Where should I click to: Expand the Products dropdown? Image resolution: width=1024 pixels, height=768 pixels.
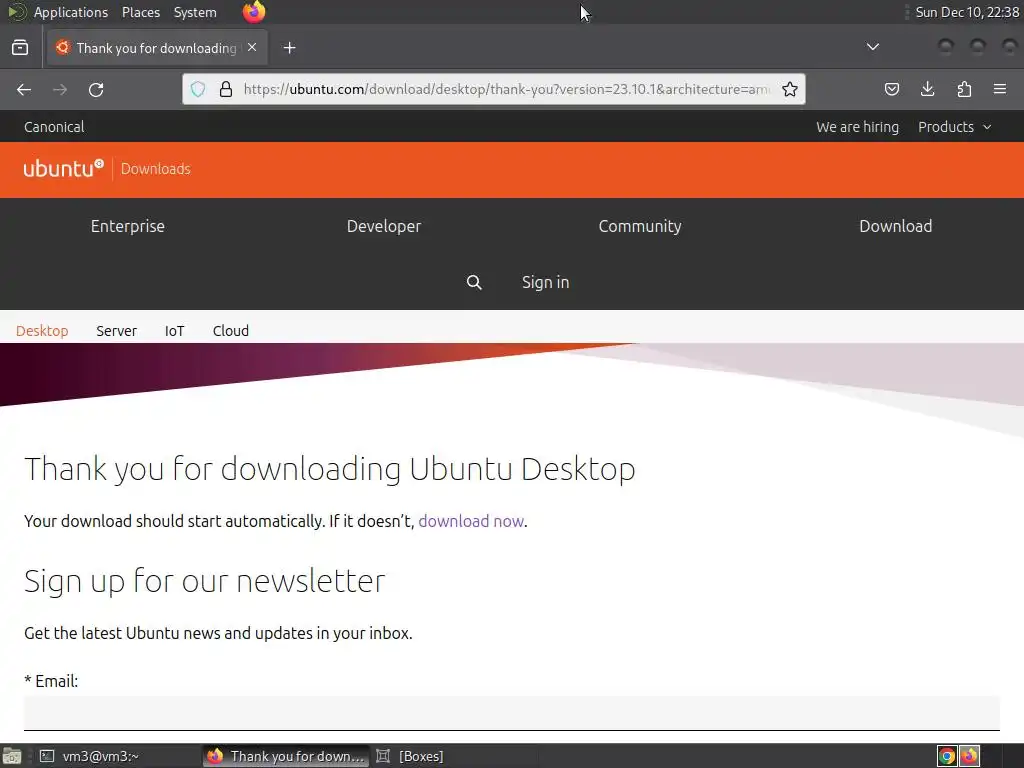pyautogui.click(x=954, y=127)
